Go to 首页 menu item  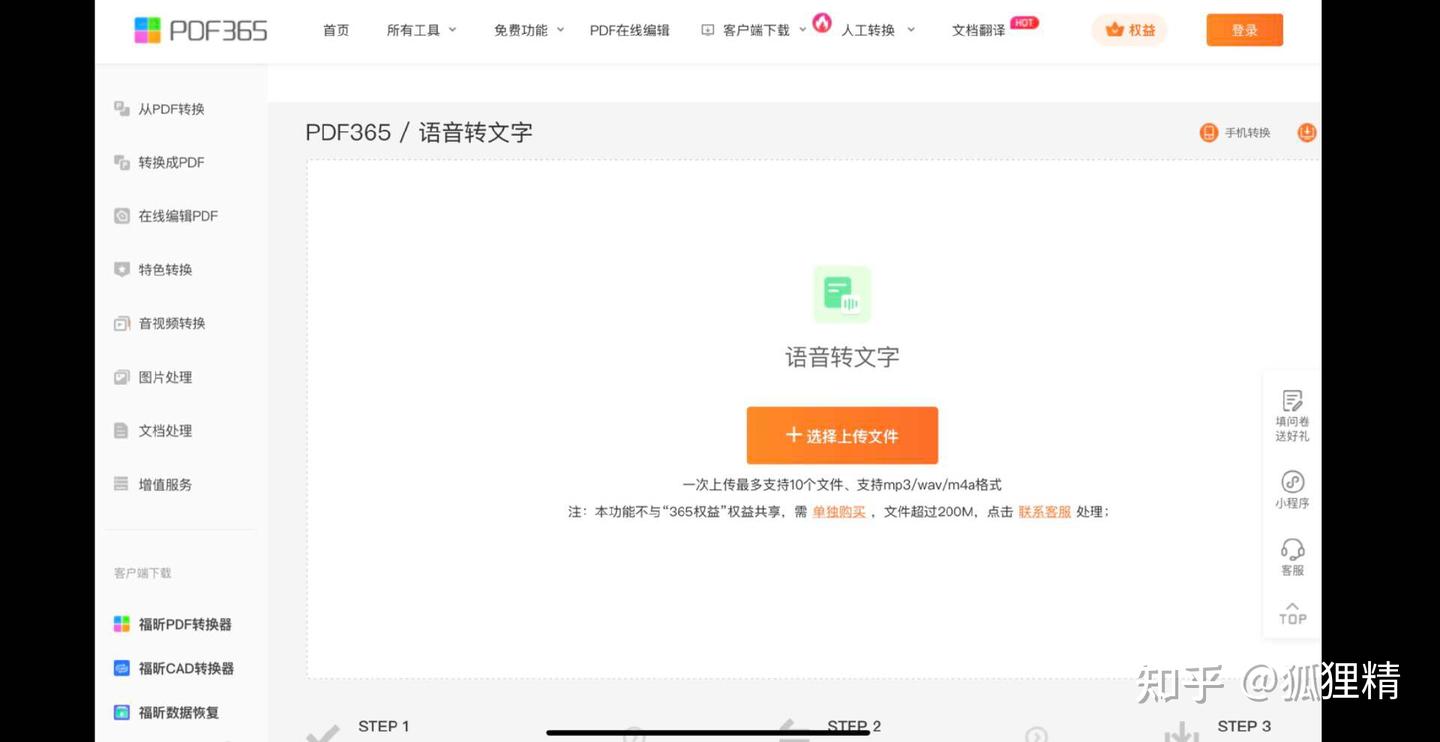[336, 30]
